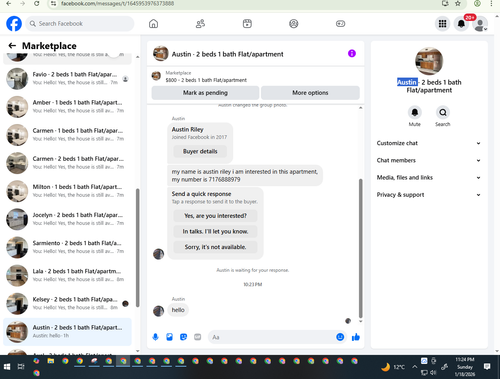
Task: Open File Explorer from the taskbar
Action: (51, 361)
